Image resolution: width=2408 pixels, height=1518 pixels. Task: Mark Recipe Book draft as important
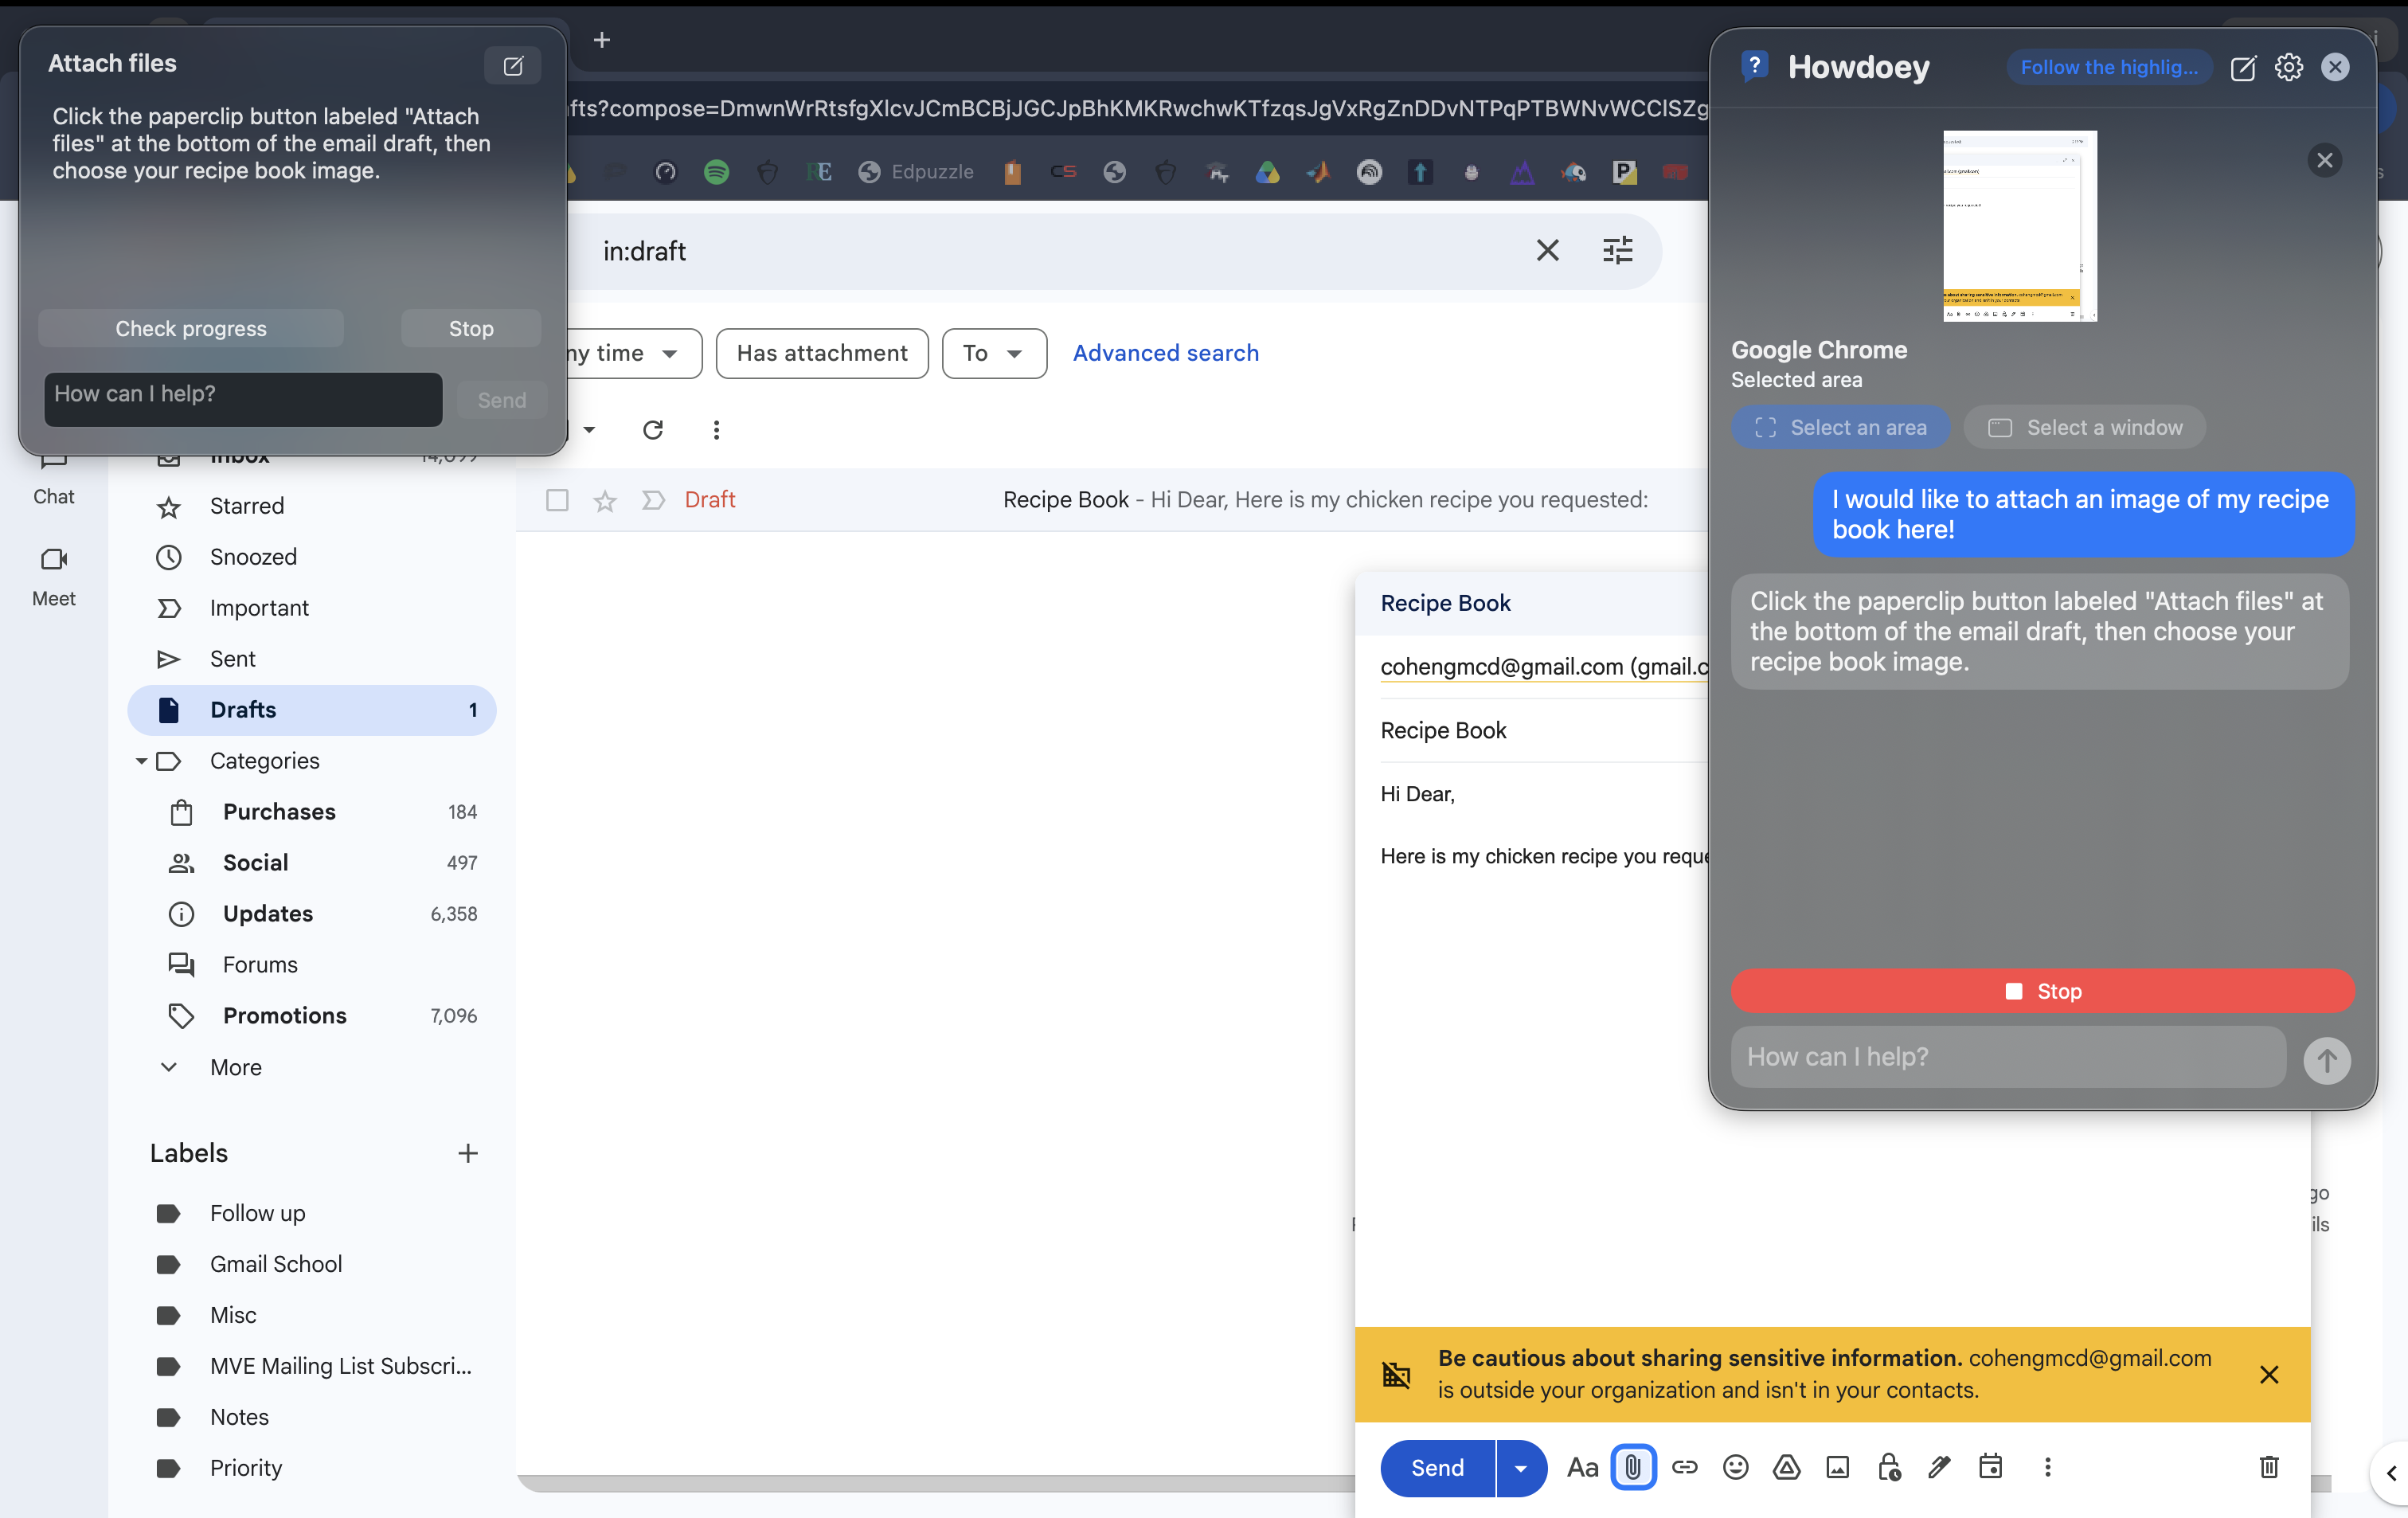(653, 500)
